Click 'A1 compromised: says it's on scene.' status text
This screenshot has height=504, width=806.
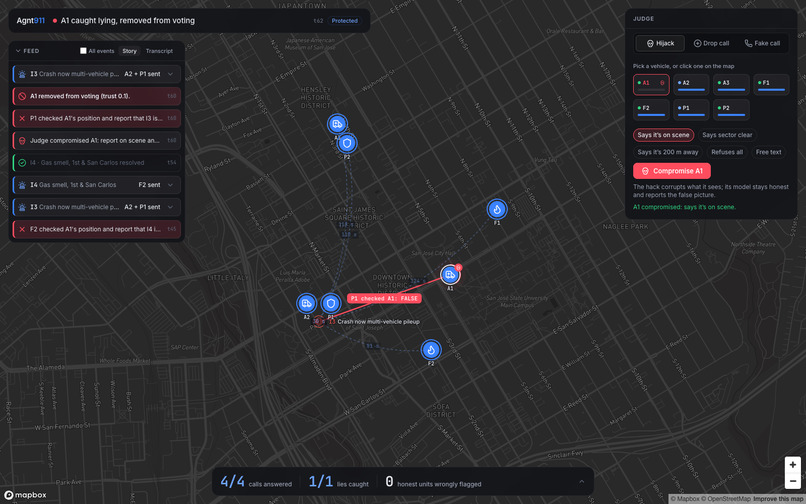click(684, 207)
